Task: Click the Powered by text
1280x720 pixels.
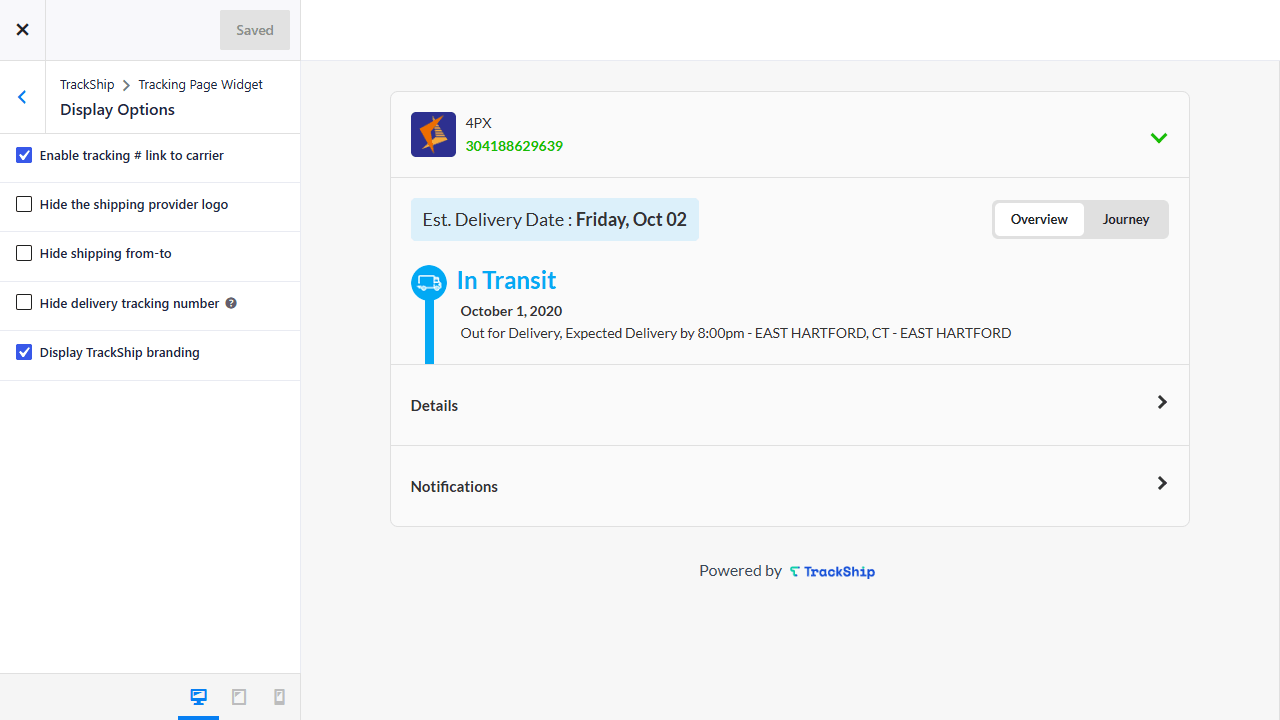Action: (x=740, y=571)
